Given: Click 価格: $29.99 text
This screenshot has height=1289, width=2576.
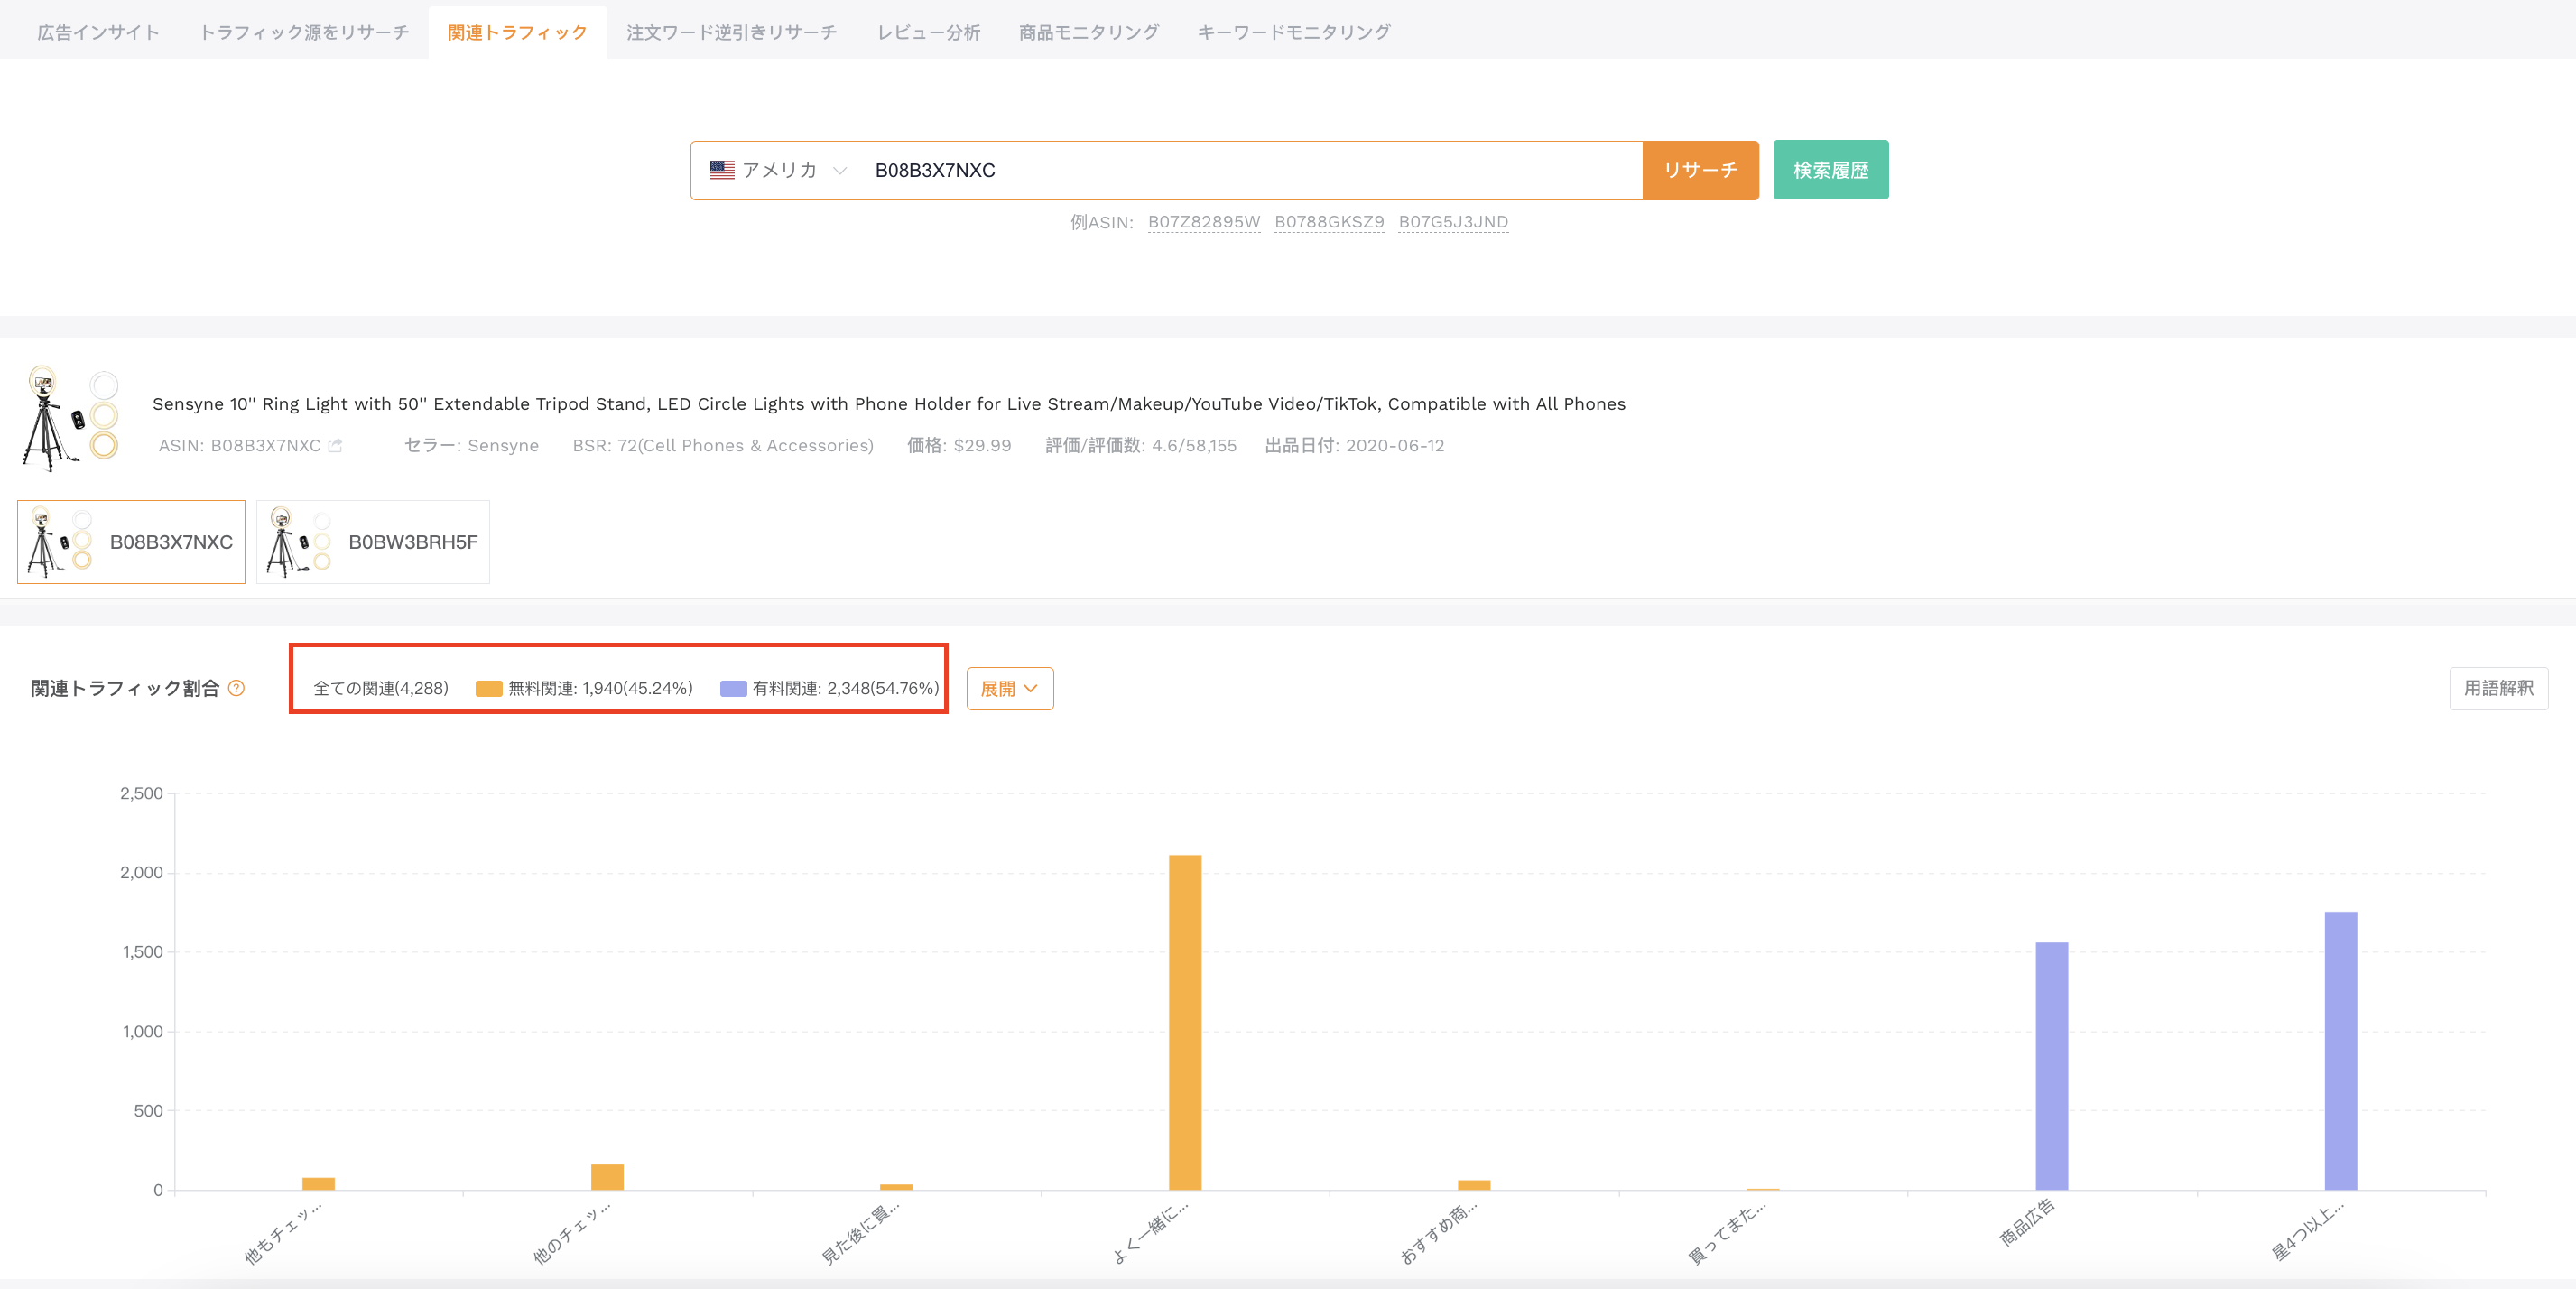Looking at the screenshot, I should coord(958,446).
